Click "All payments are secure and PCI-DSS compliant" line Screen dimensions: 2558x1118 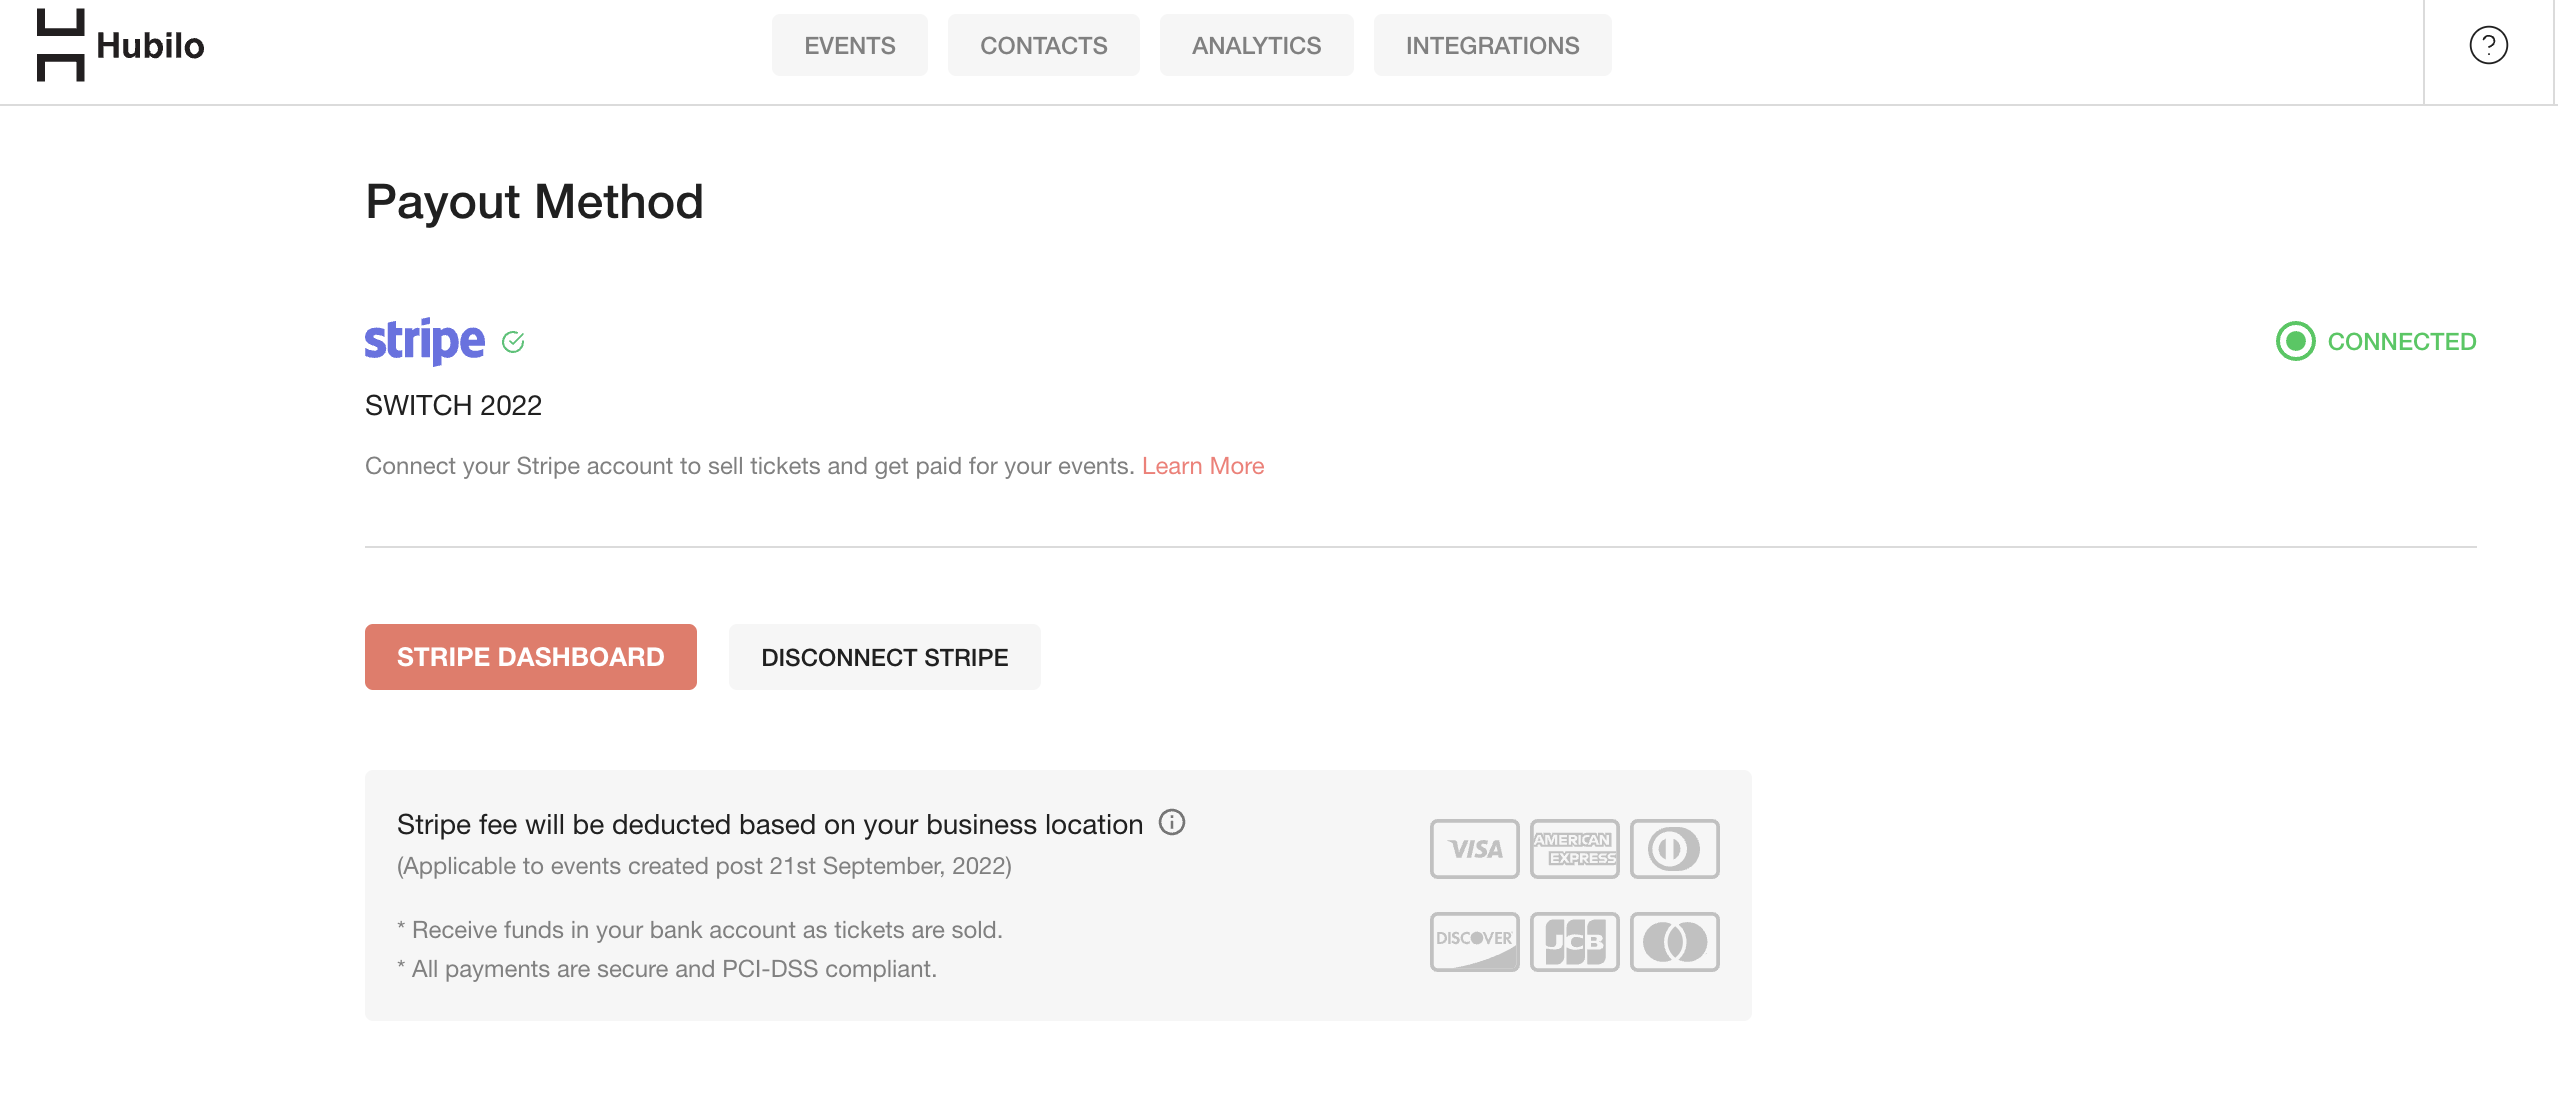point(667,969)
